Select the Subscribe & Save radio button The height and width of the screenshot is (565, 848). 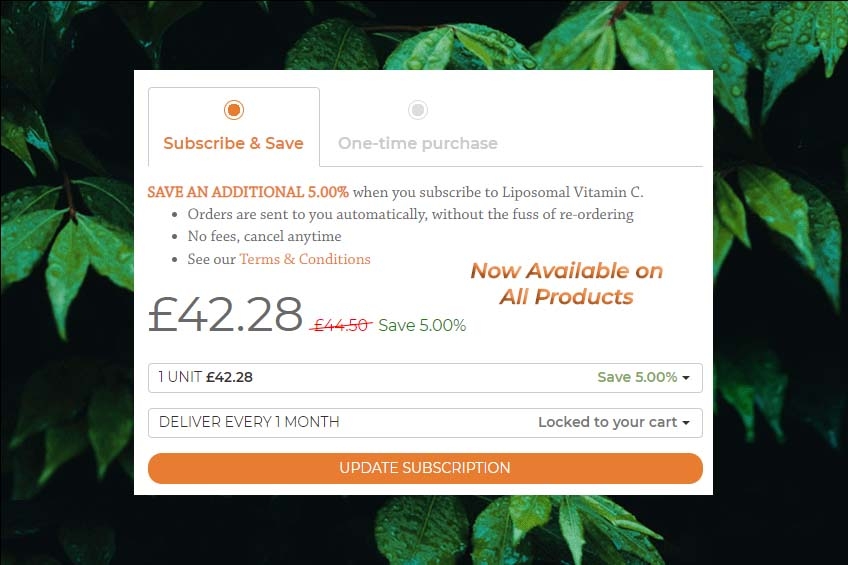pos(234,110)
